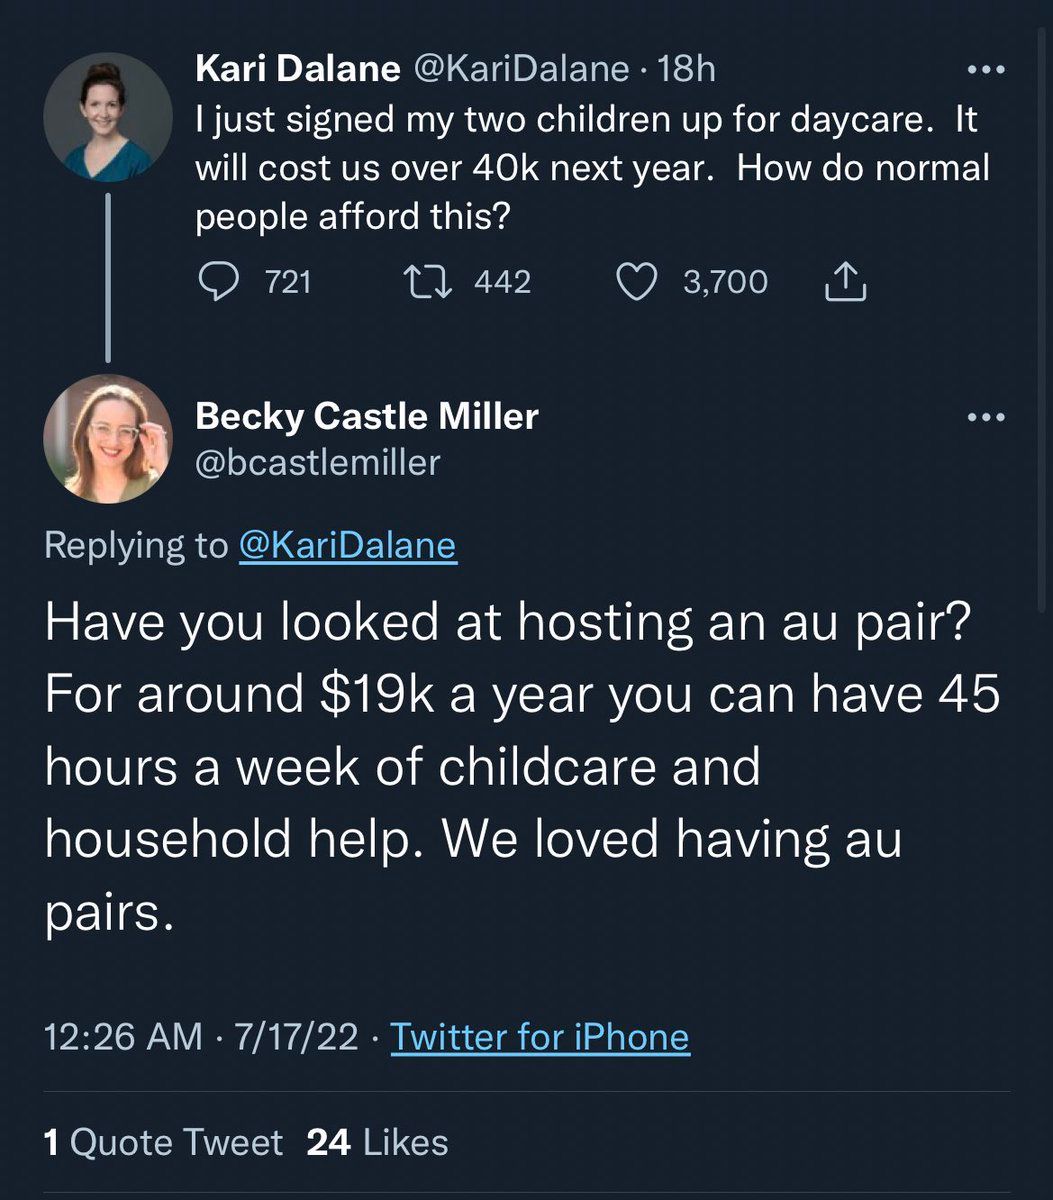Click @KariDalane in the Replying to line
1053x1200 pixels.
coord(348,545)
